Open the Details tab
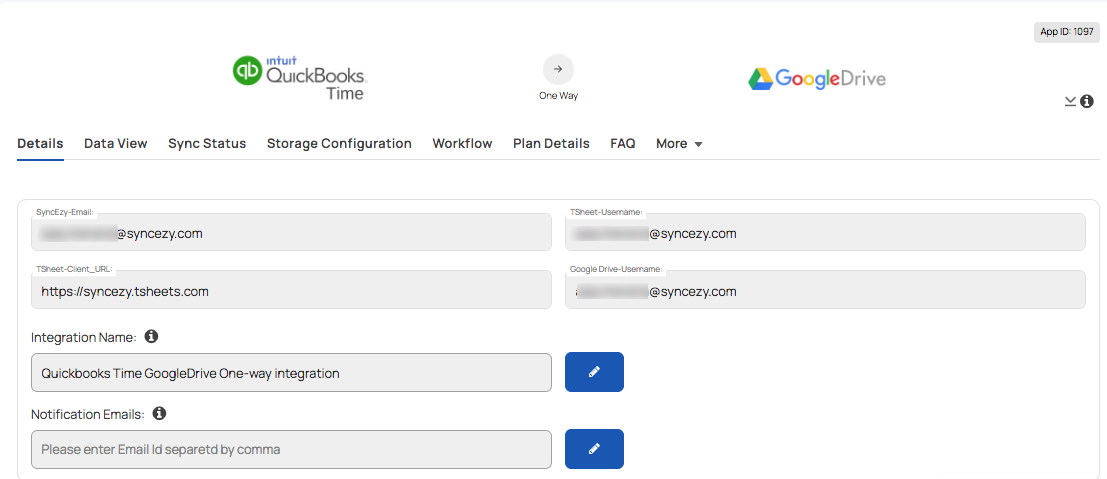The width and height of the screenshot is (1107, 479). point(40,143)
